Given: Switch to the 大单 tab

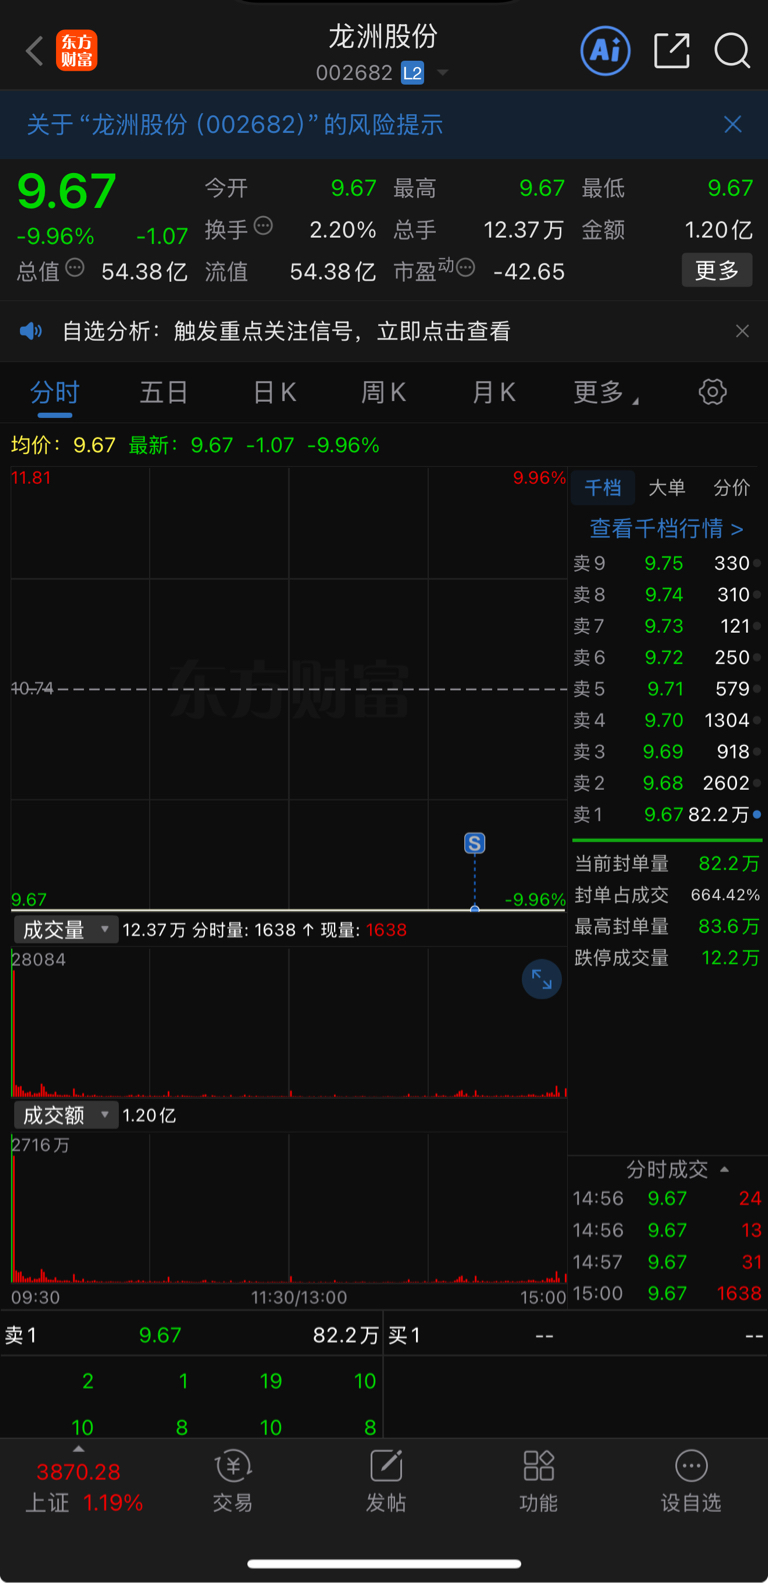Looking at the screenshot, I should coord(667,487).
